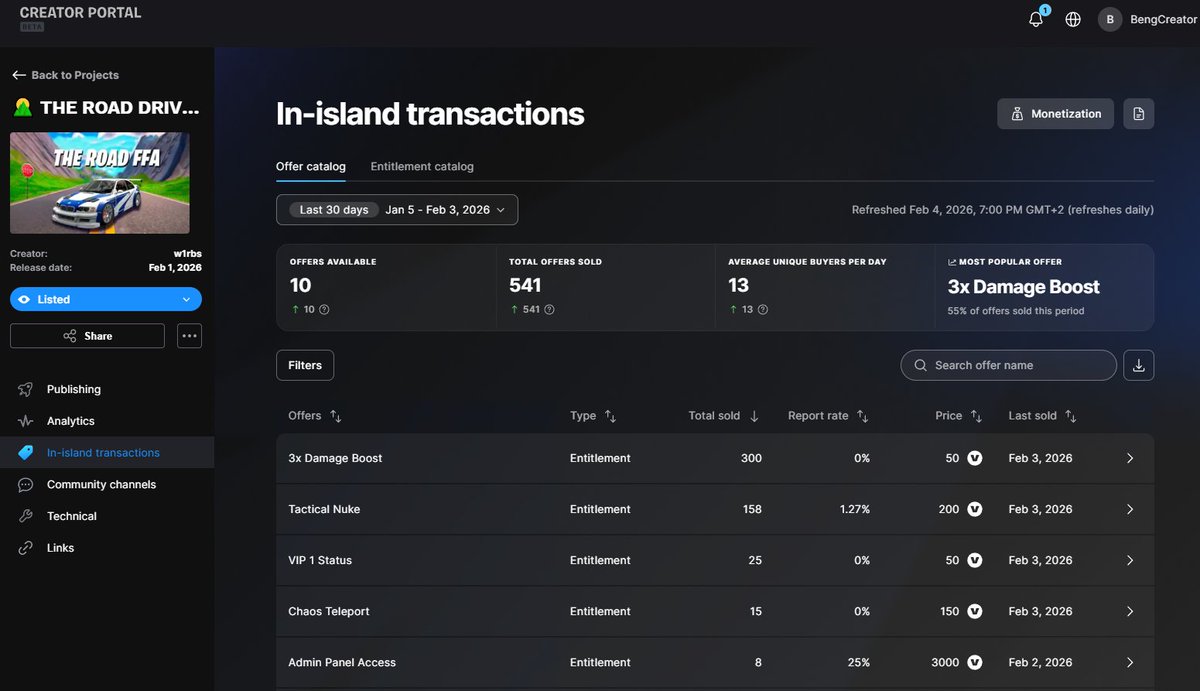
Task: Click help icon under Average Unique Buyers
Action: 763,310
